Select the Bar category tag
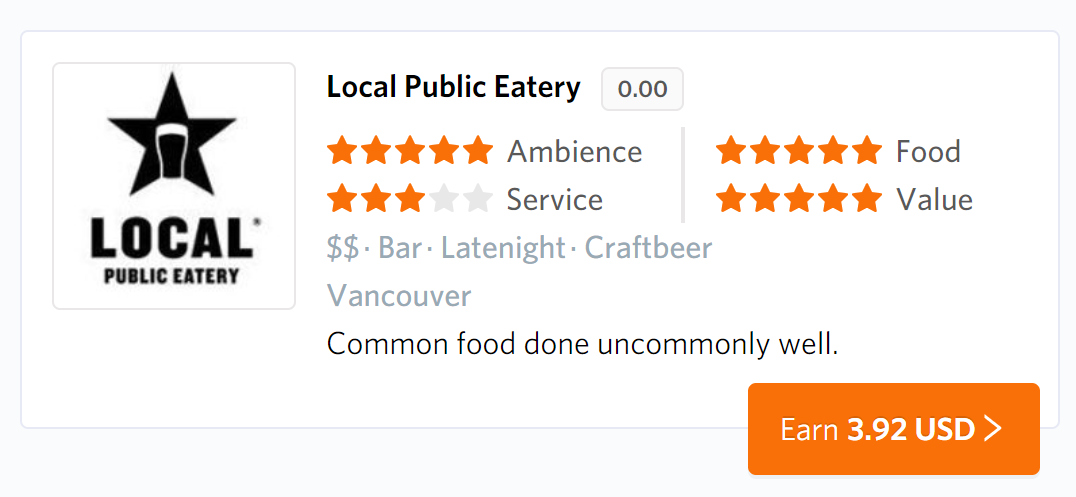The height and width of the screenshot is (497, 1076). click(399, 248)
